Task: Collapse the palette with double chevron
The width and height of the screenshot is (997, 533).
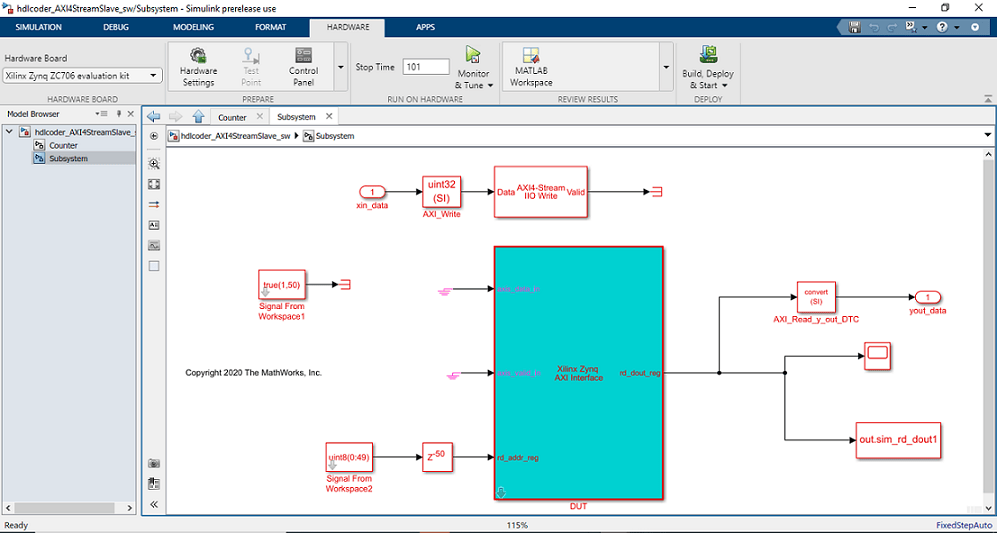Action: [153, 505]
